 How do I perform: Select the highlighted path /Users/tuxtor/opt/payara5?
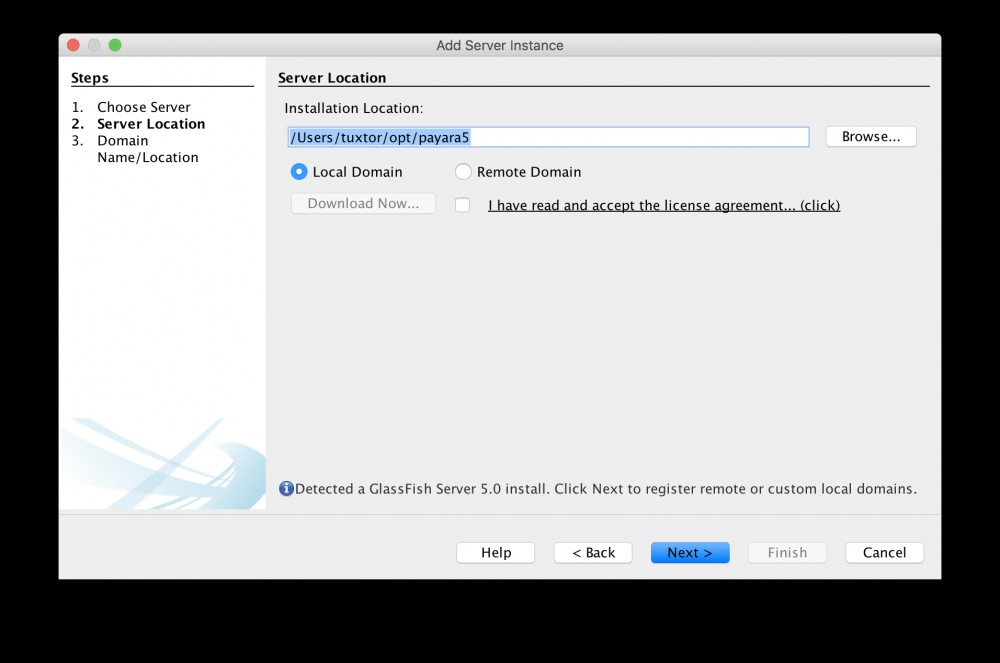[380, 137]
